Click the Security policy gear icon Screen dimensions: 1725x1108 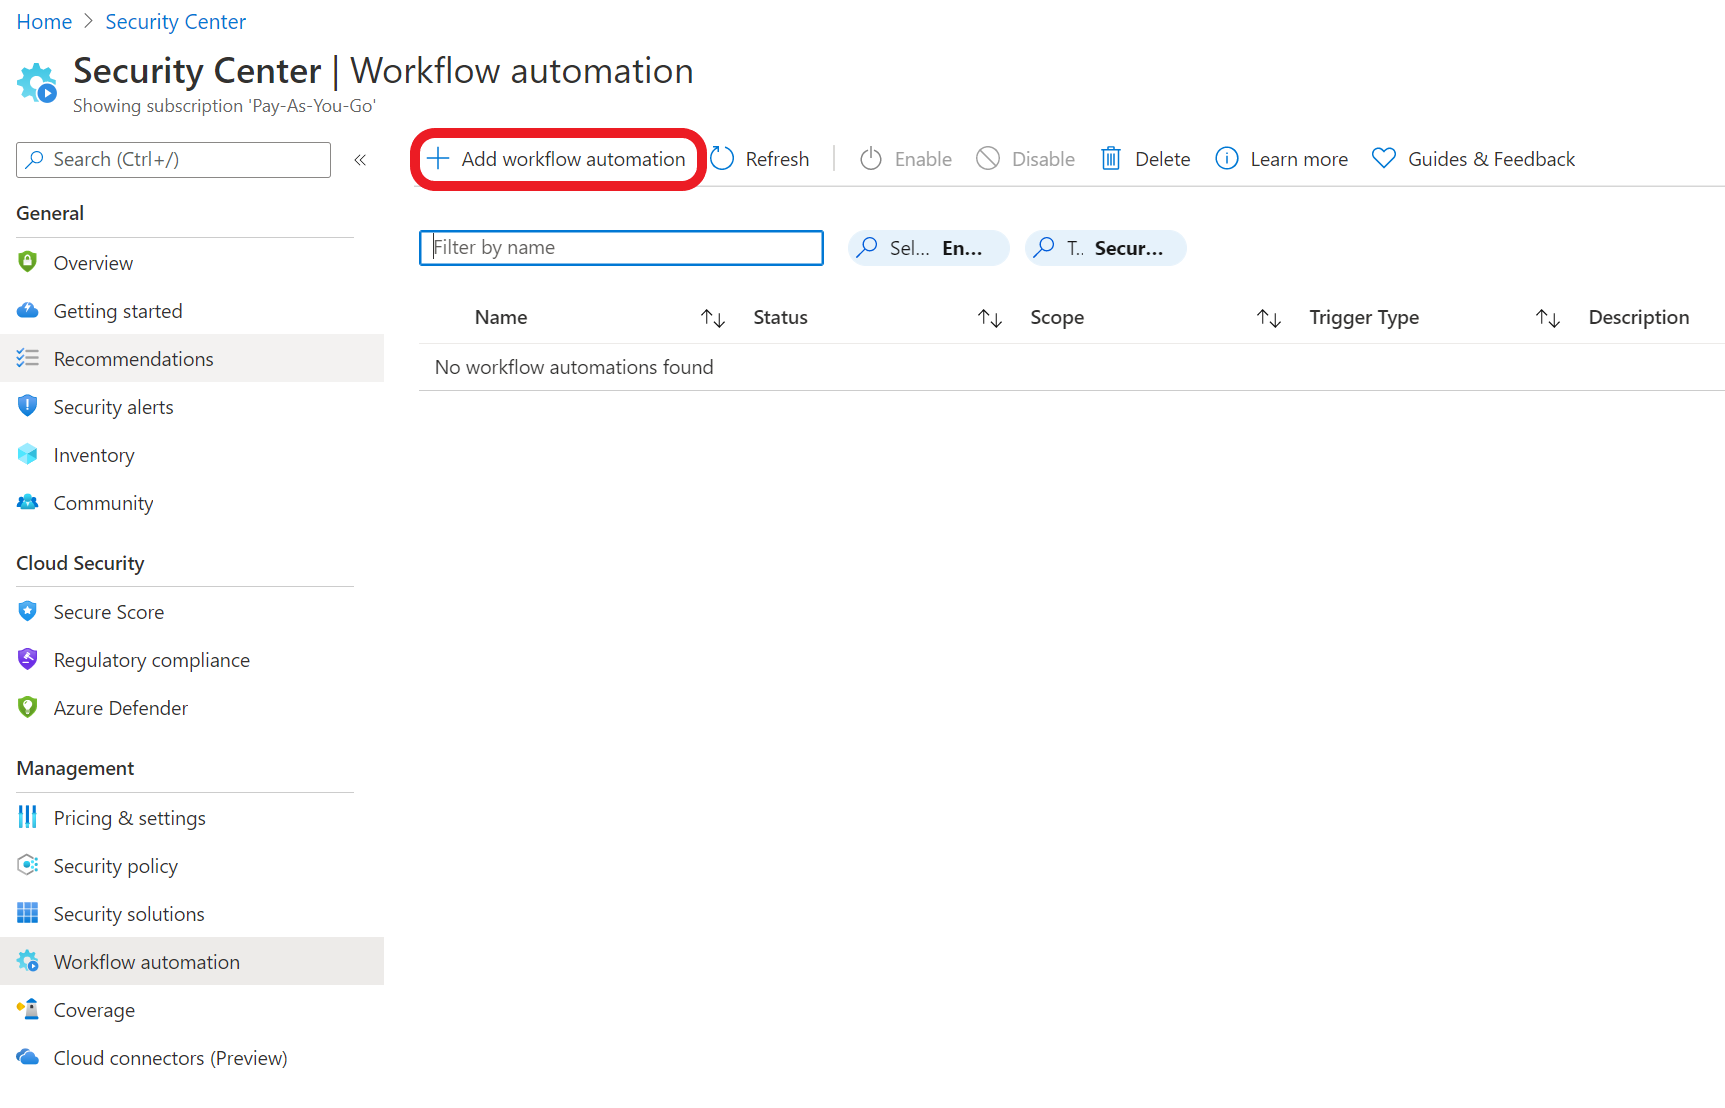28,865
